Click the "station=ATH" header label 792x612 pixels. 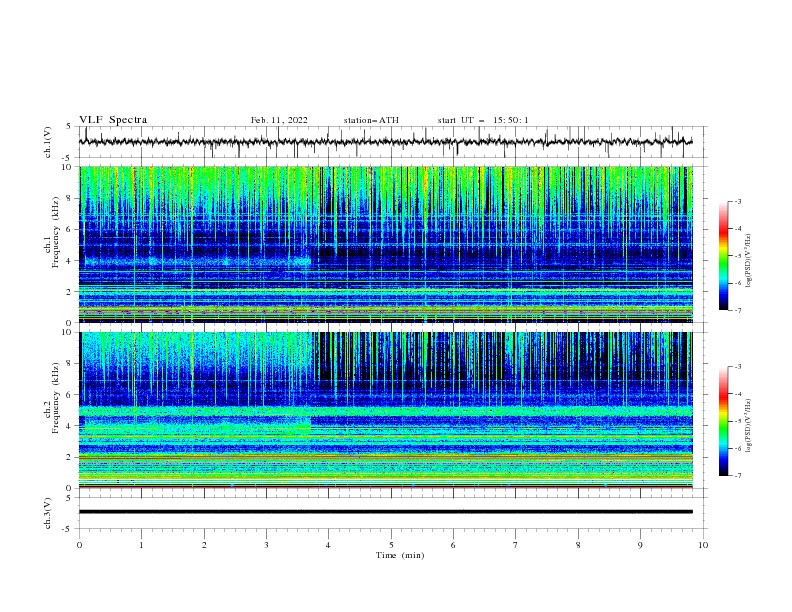[371, 120]
